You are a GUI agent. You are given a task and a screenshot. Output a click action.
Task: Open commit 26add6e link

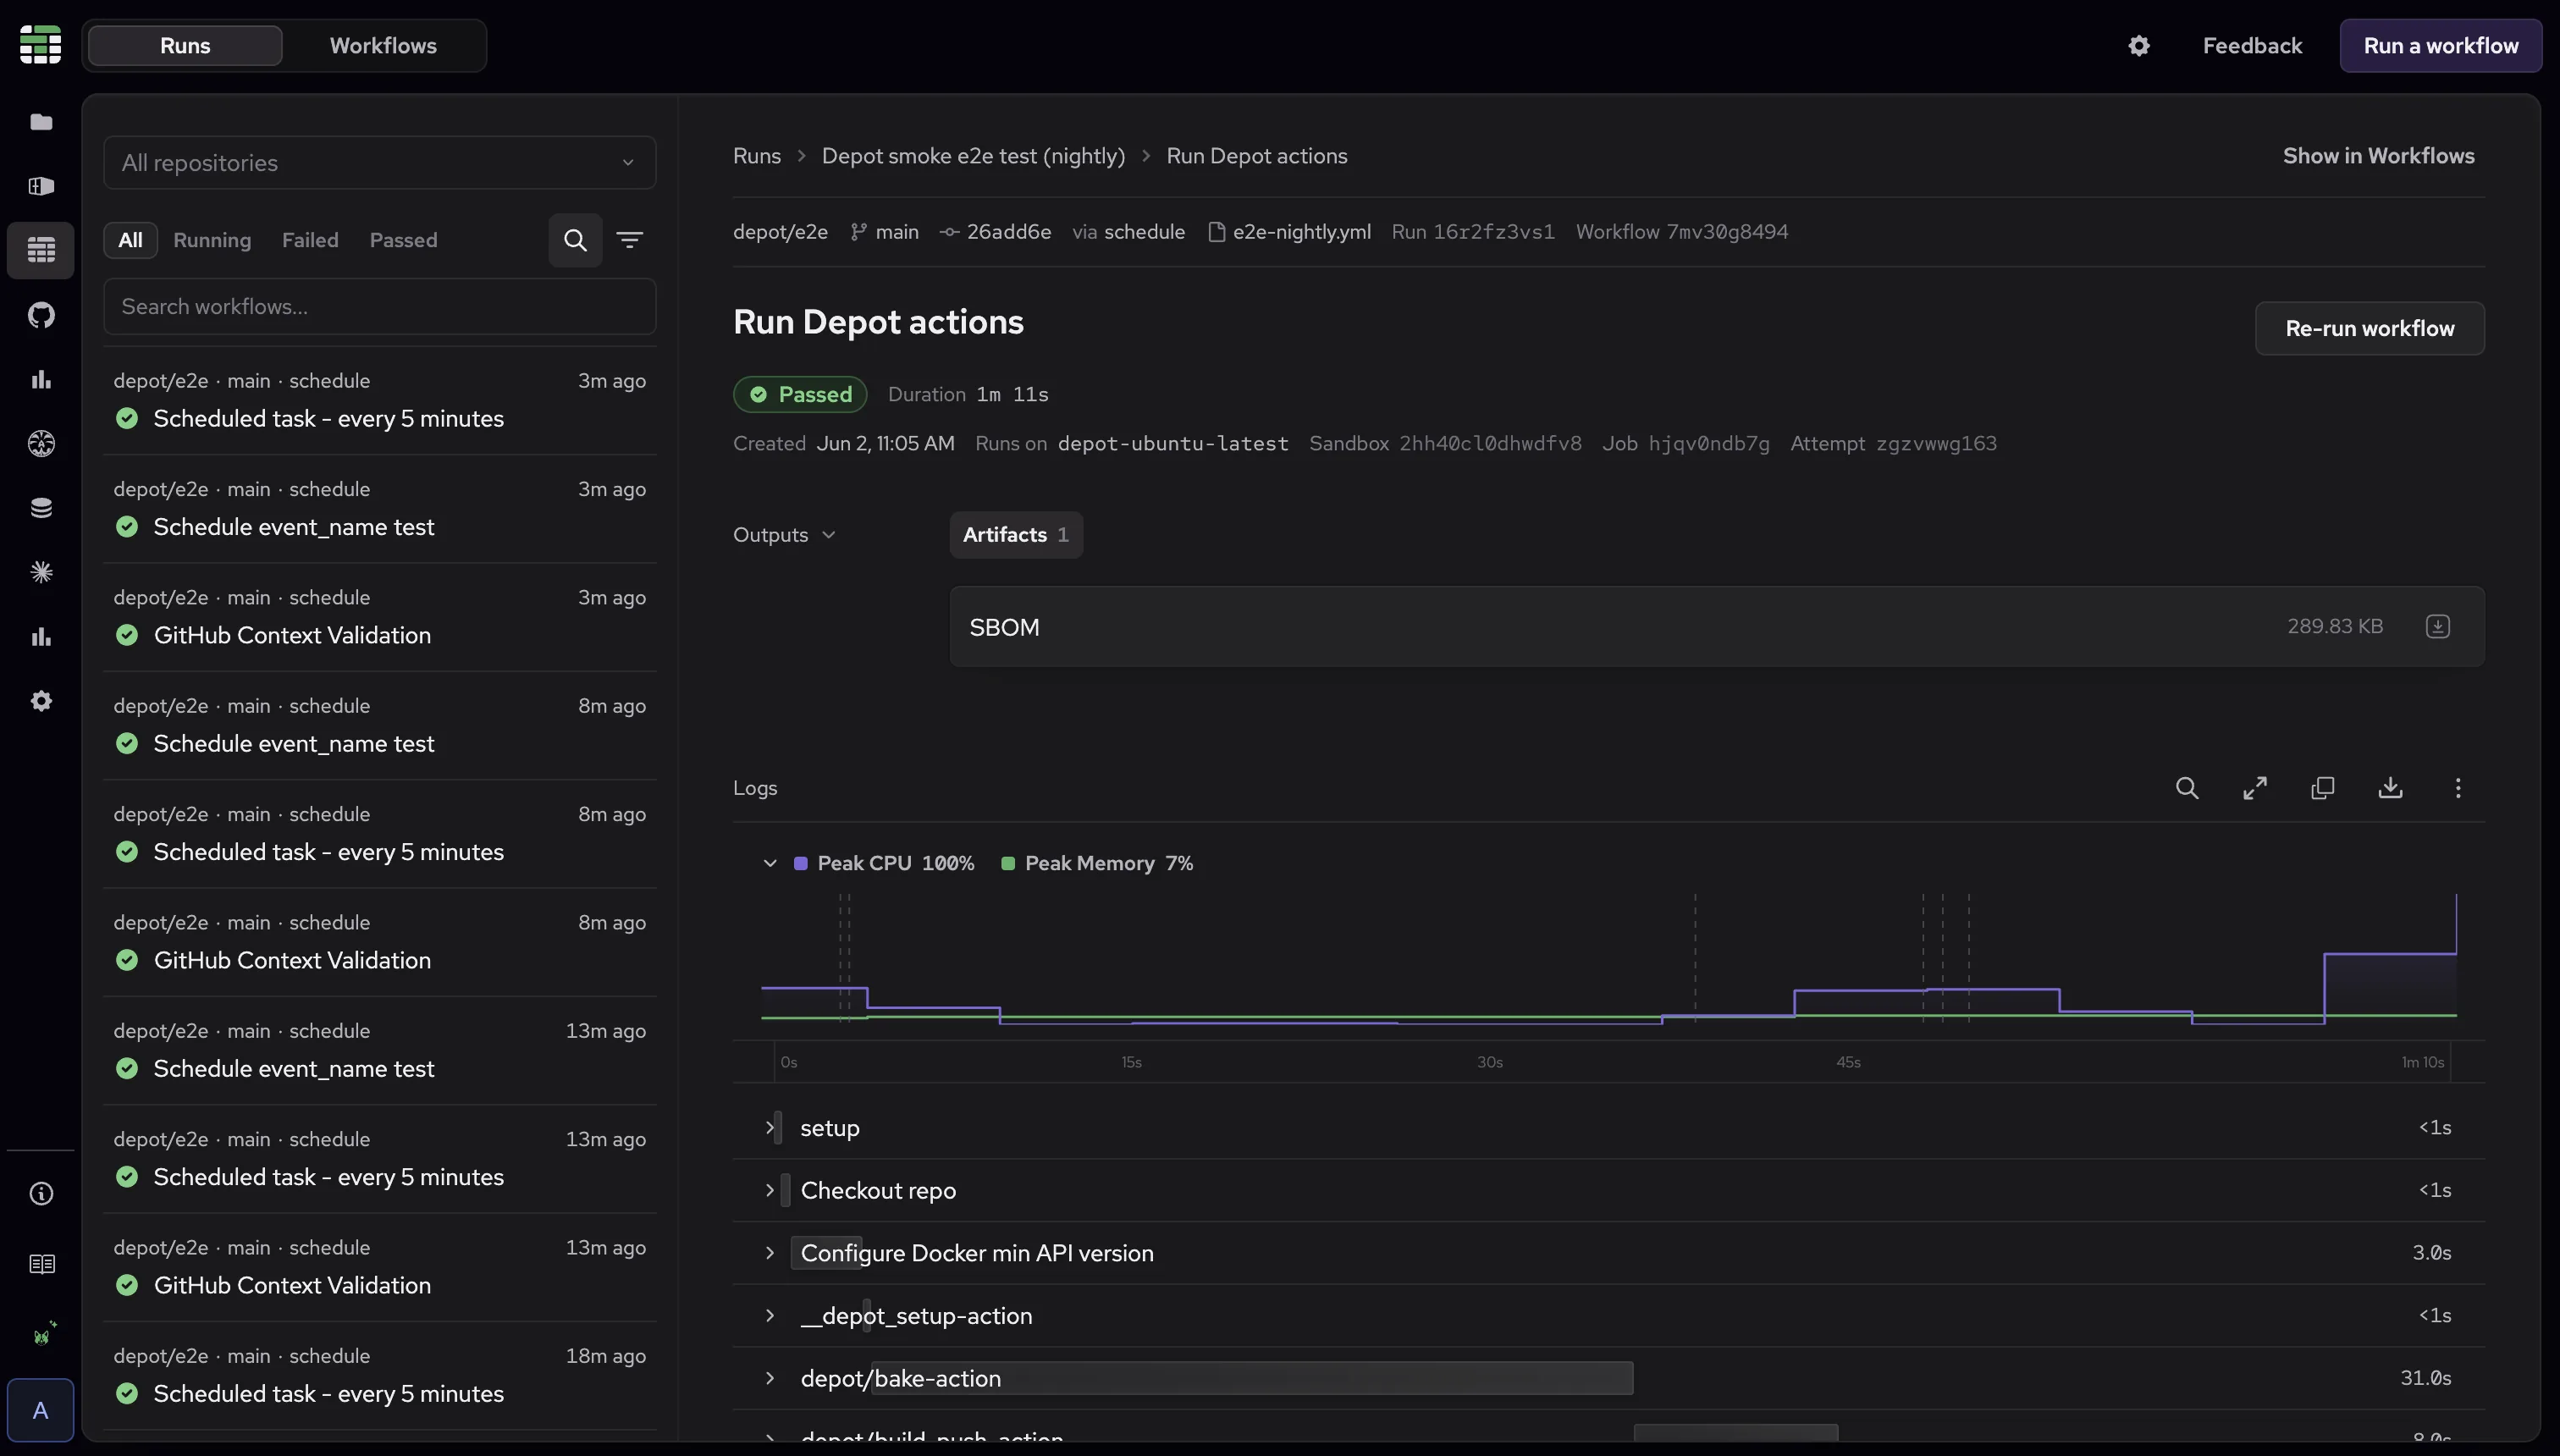(x=996, y=232)
